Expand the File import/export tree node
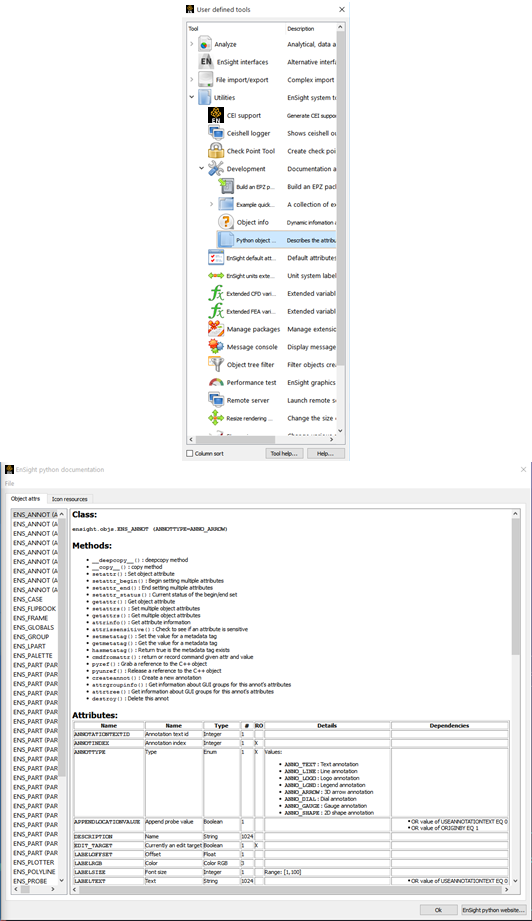The width and height of the screenshot is (532, 921). coord(191,79)
